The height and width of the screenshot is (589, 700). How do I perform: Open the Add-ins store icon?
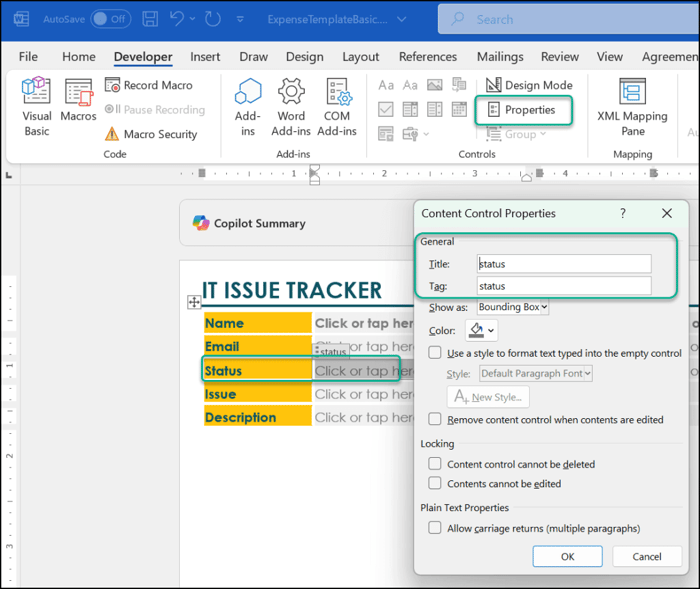pyautogui.click(x=247, y=106)
